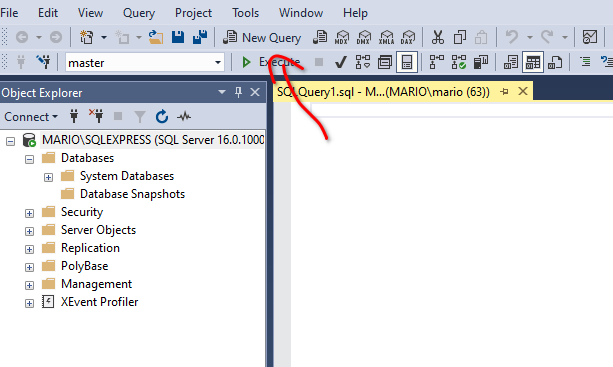Screen dimensions: 613x367
Task: Close the SQLQuery1.sql tab
Action: click(x=523, y=91)
